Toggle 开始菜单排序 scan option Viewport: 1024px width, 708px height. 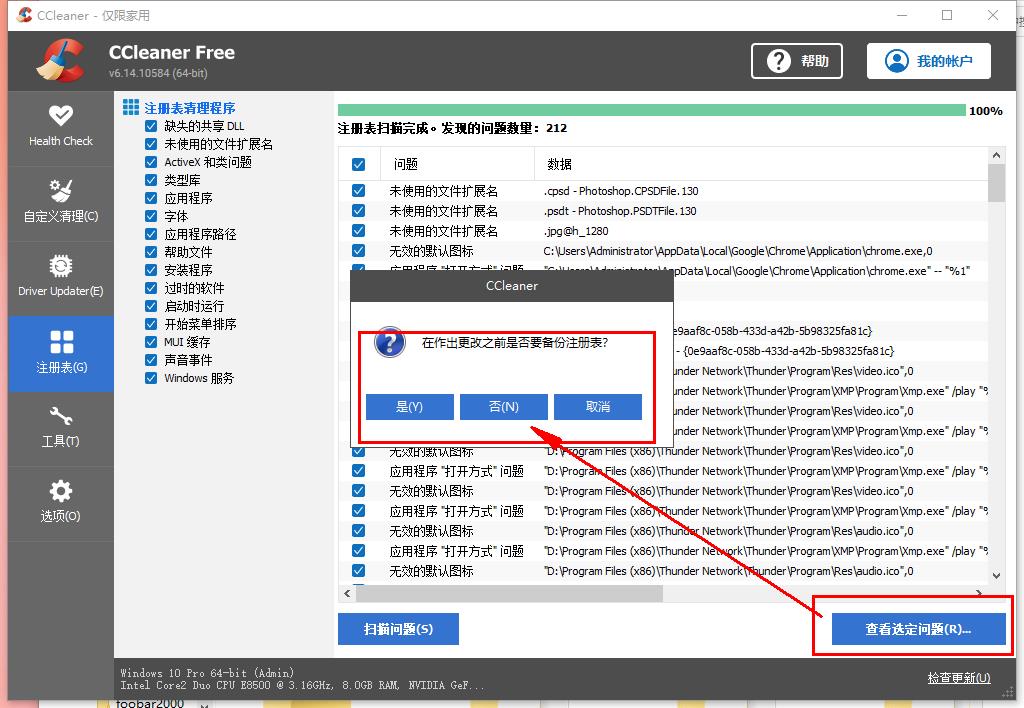[x=149, y=323]
